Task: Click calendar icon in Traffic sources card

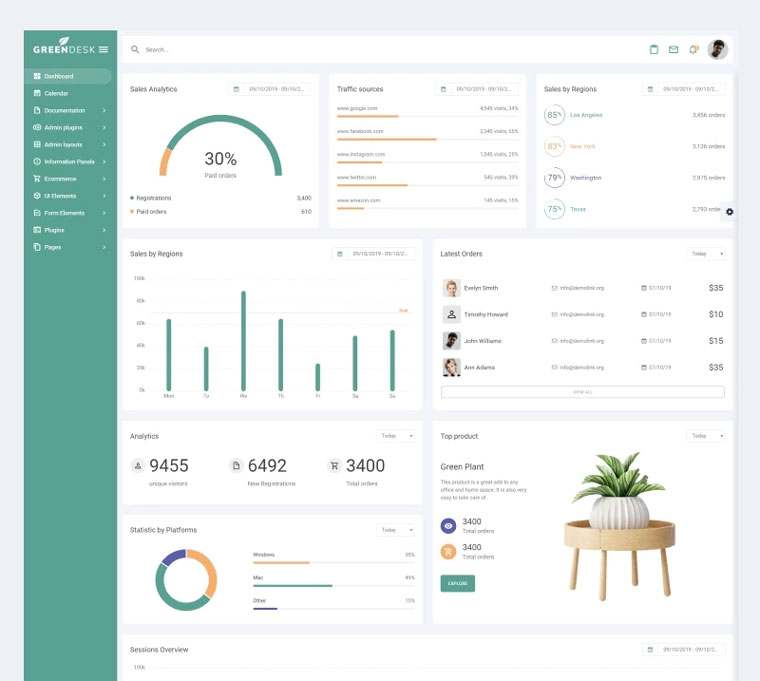Action: tap(444, 89)
